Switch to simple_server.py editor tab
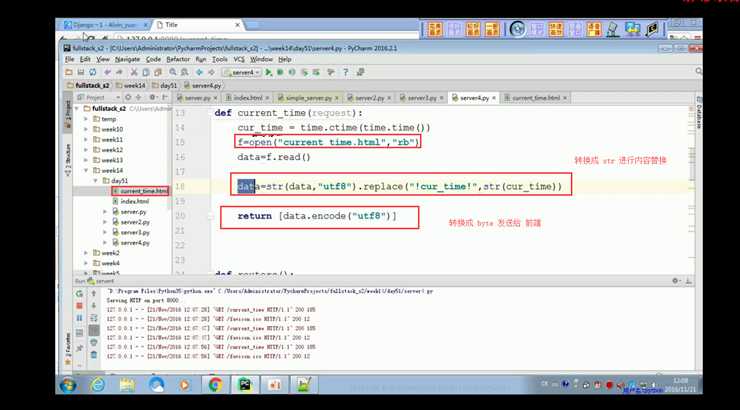740x410 pixels. coord(309,98)
